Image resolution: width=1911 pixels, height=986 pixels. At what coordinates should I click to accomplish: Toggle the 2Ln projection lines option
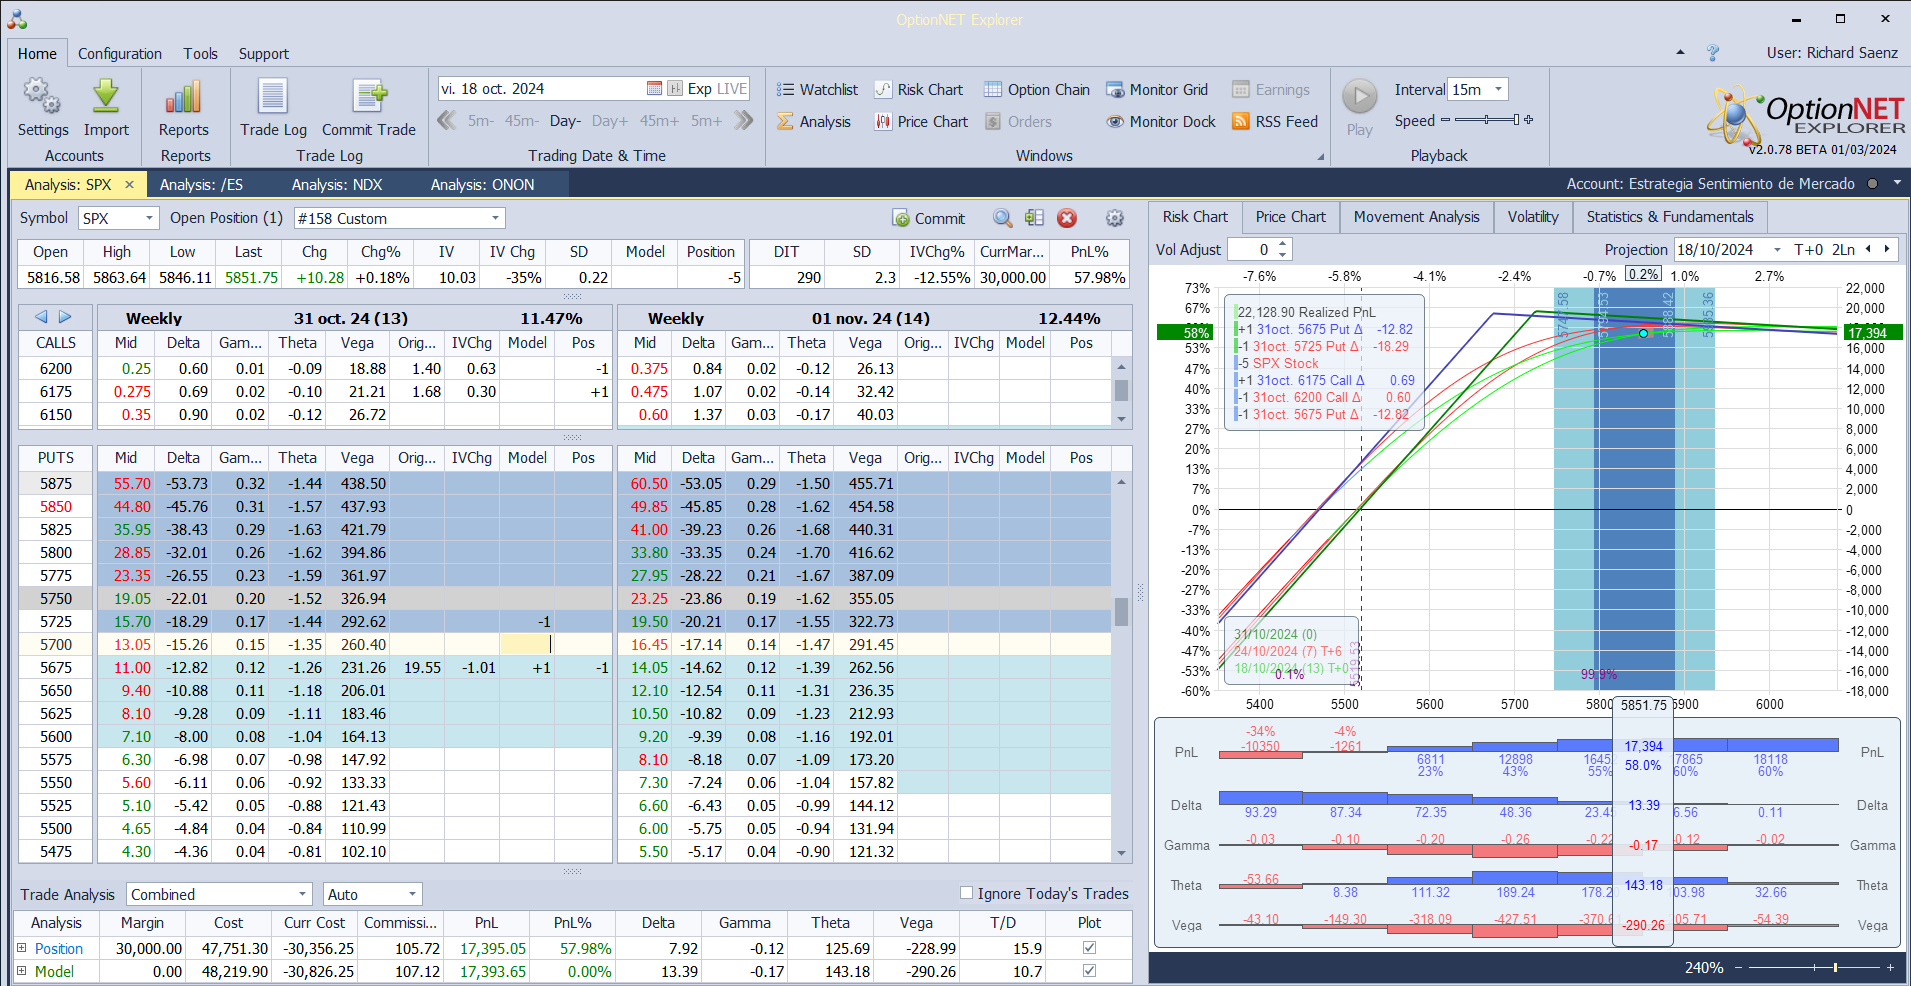point(1843,249)
